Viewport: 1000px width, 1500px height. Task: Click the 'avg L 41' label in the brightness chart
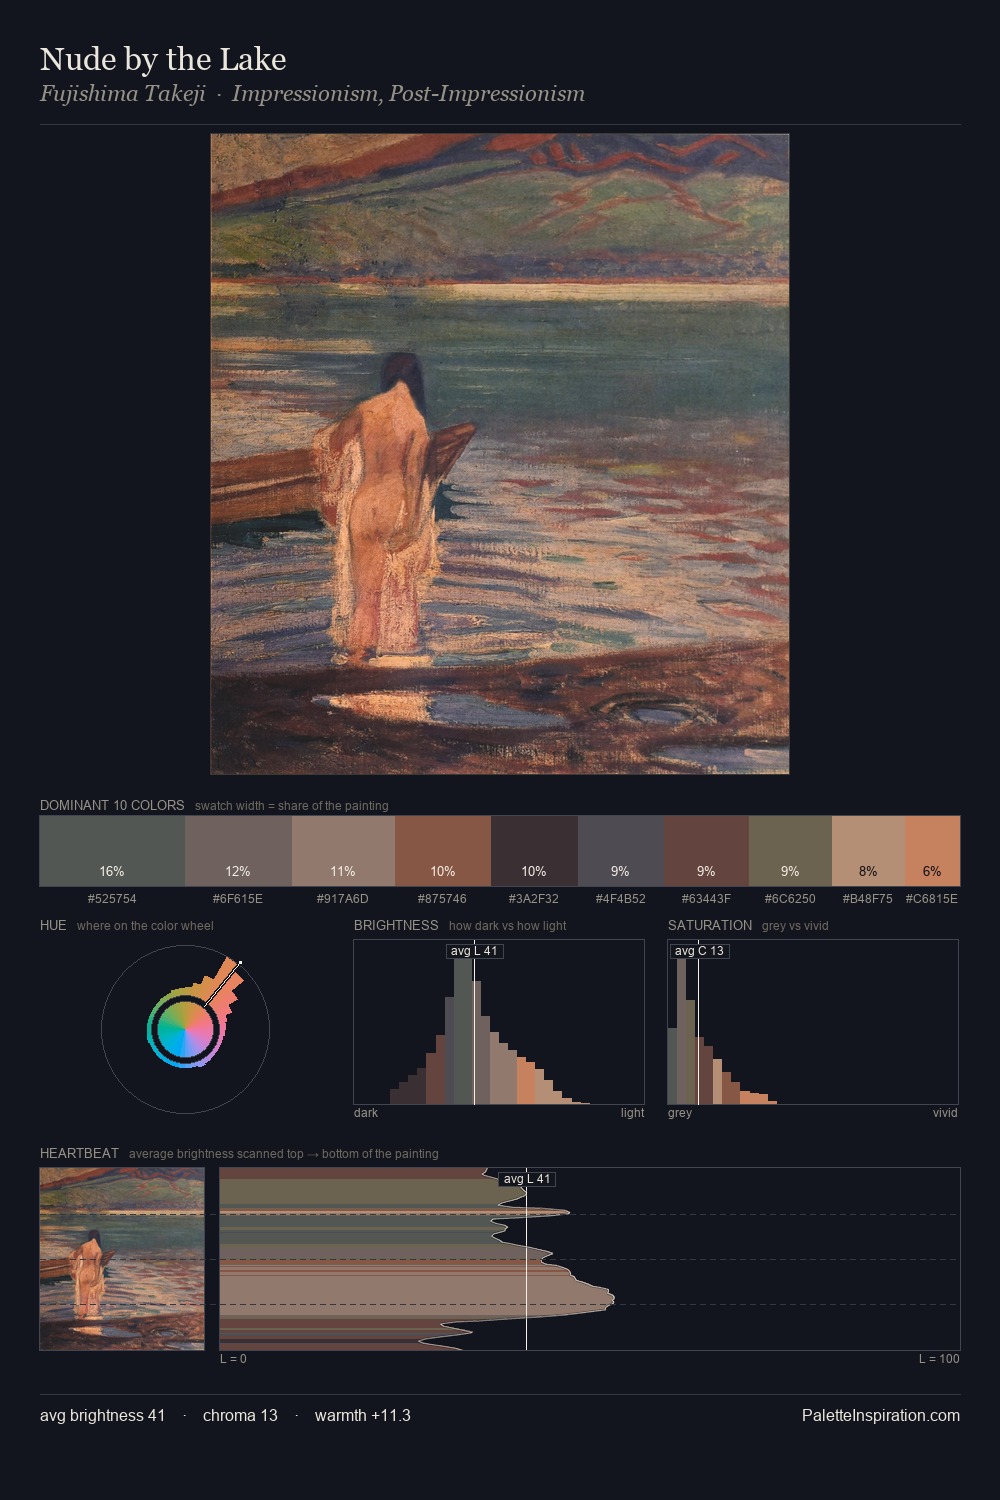475,951
